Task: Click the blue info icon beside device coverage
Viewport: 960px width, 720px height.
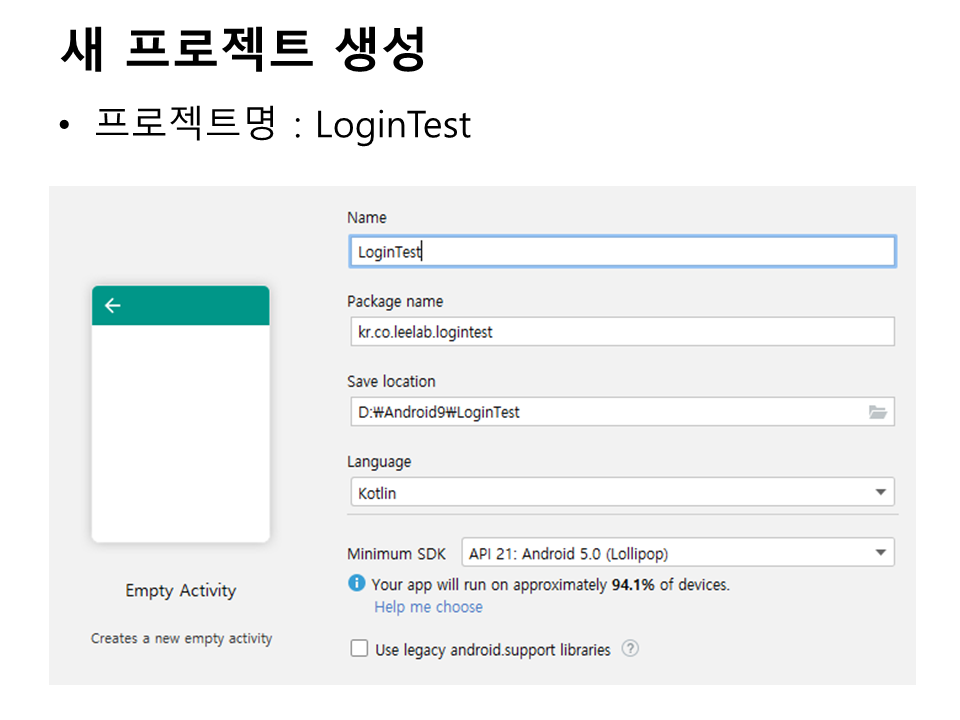Action: pyautogui.click(x=357, y=584)
